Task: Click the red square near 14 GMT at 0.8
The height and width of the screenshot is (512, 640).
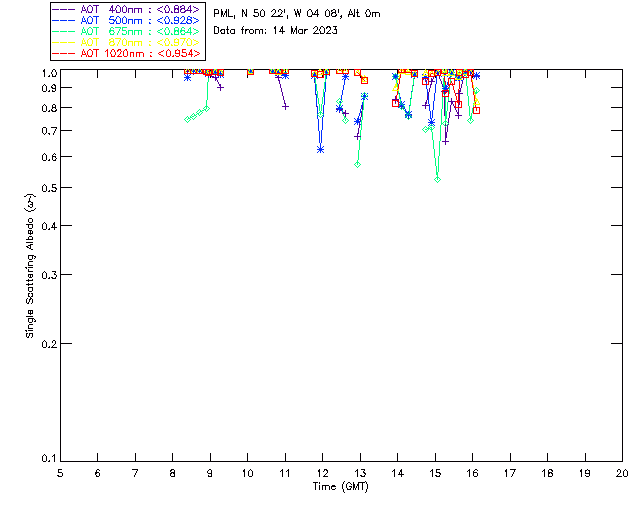Action: pyautogui.click(x=395, y=103)
